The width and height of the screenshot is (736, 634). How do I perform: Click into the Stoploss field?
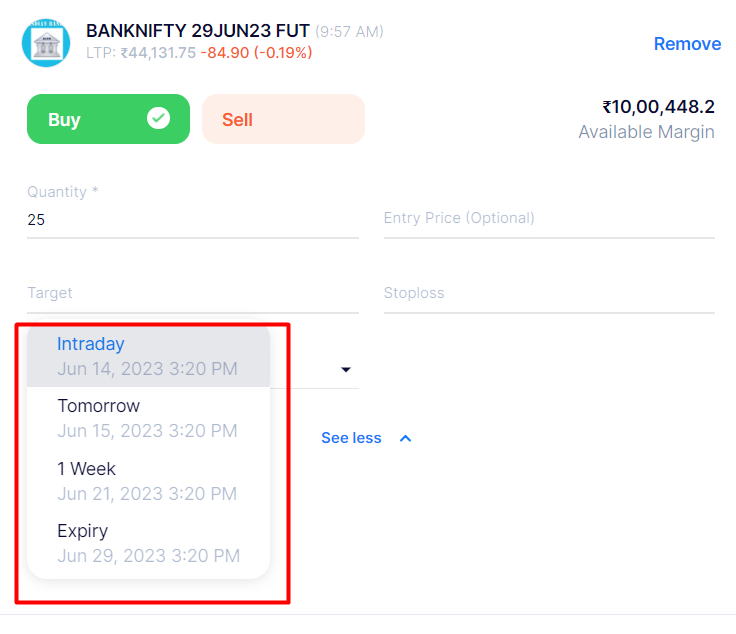point(548,293)
